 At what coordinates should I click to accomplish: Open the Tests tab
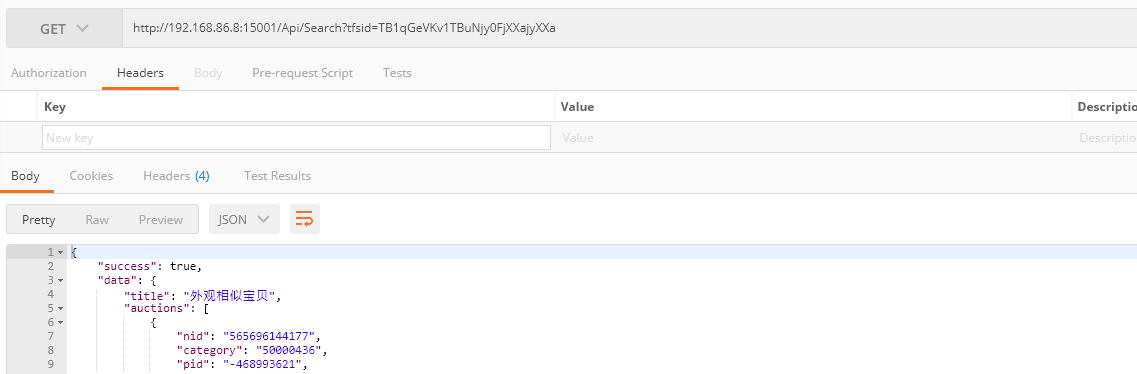point(397,72)
